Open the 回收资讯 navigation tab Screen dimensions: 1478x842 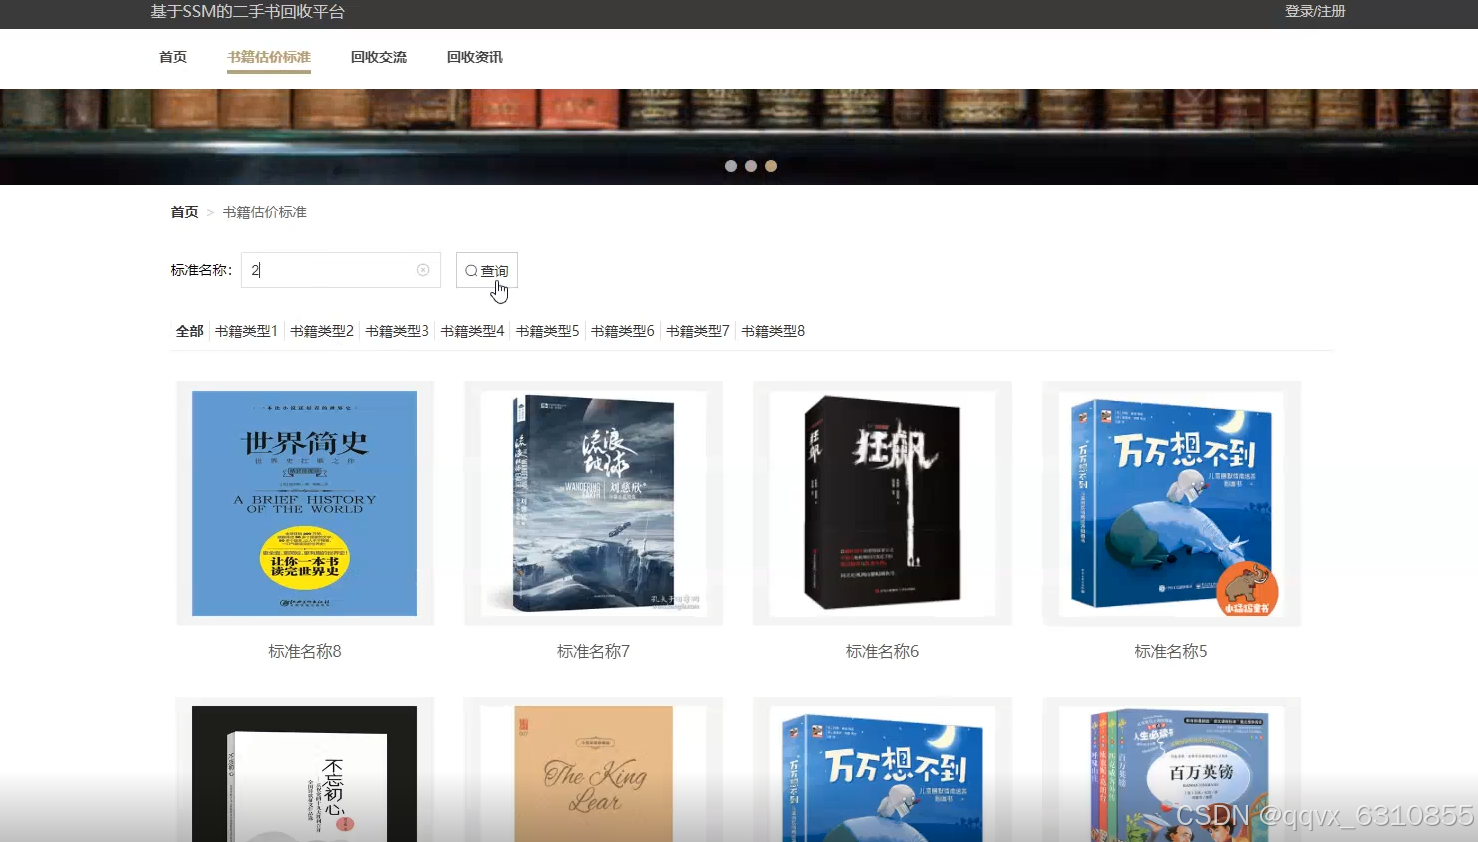click(x=475, y=57)
